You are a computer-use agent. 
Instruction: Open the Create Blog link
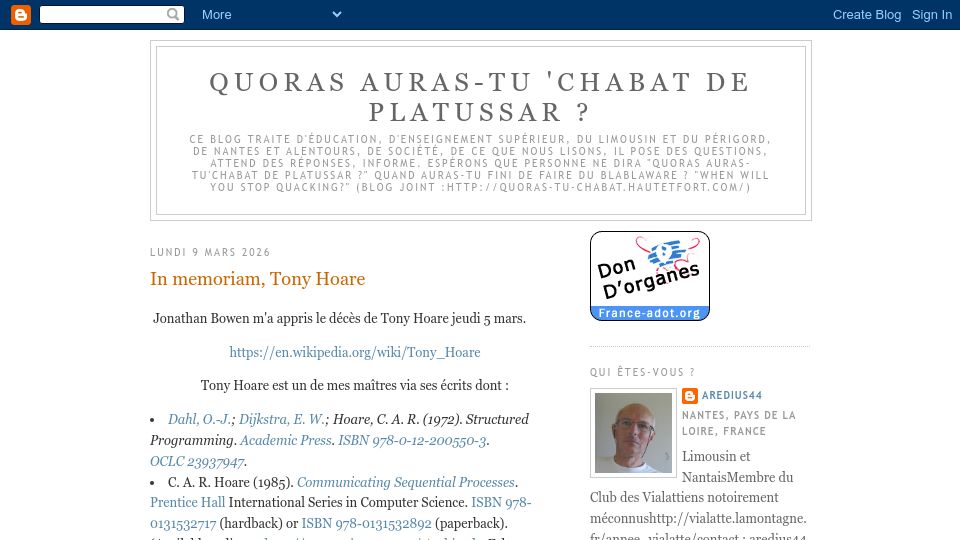pyautogui.click(x=866, y=15)
